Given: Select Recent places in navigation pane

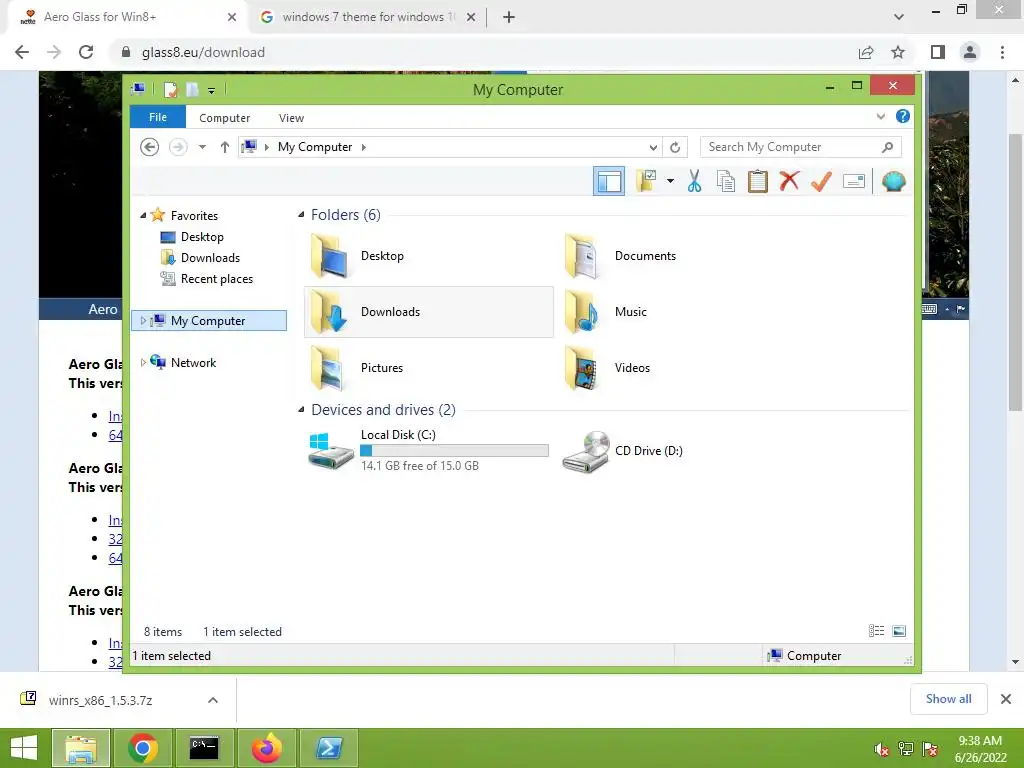Looking at the screenshot, I should (217, 279).
